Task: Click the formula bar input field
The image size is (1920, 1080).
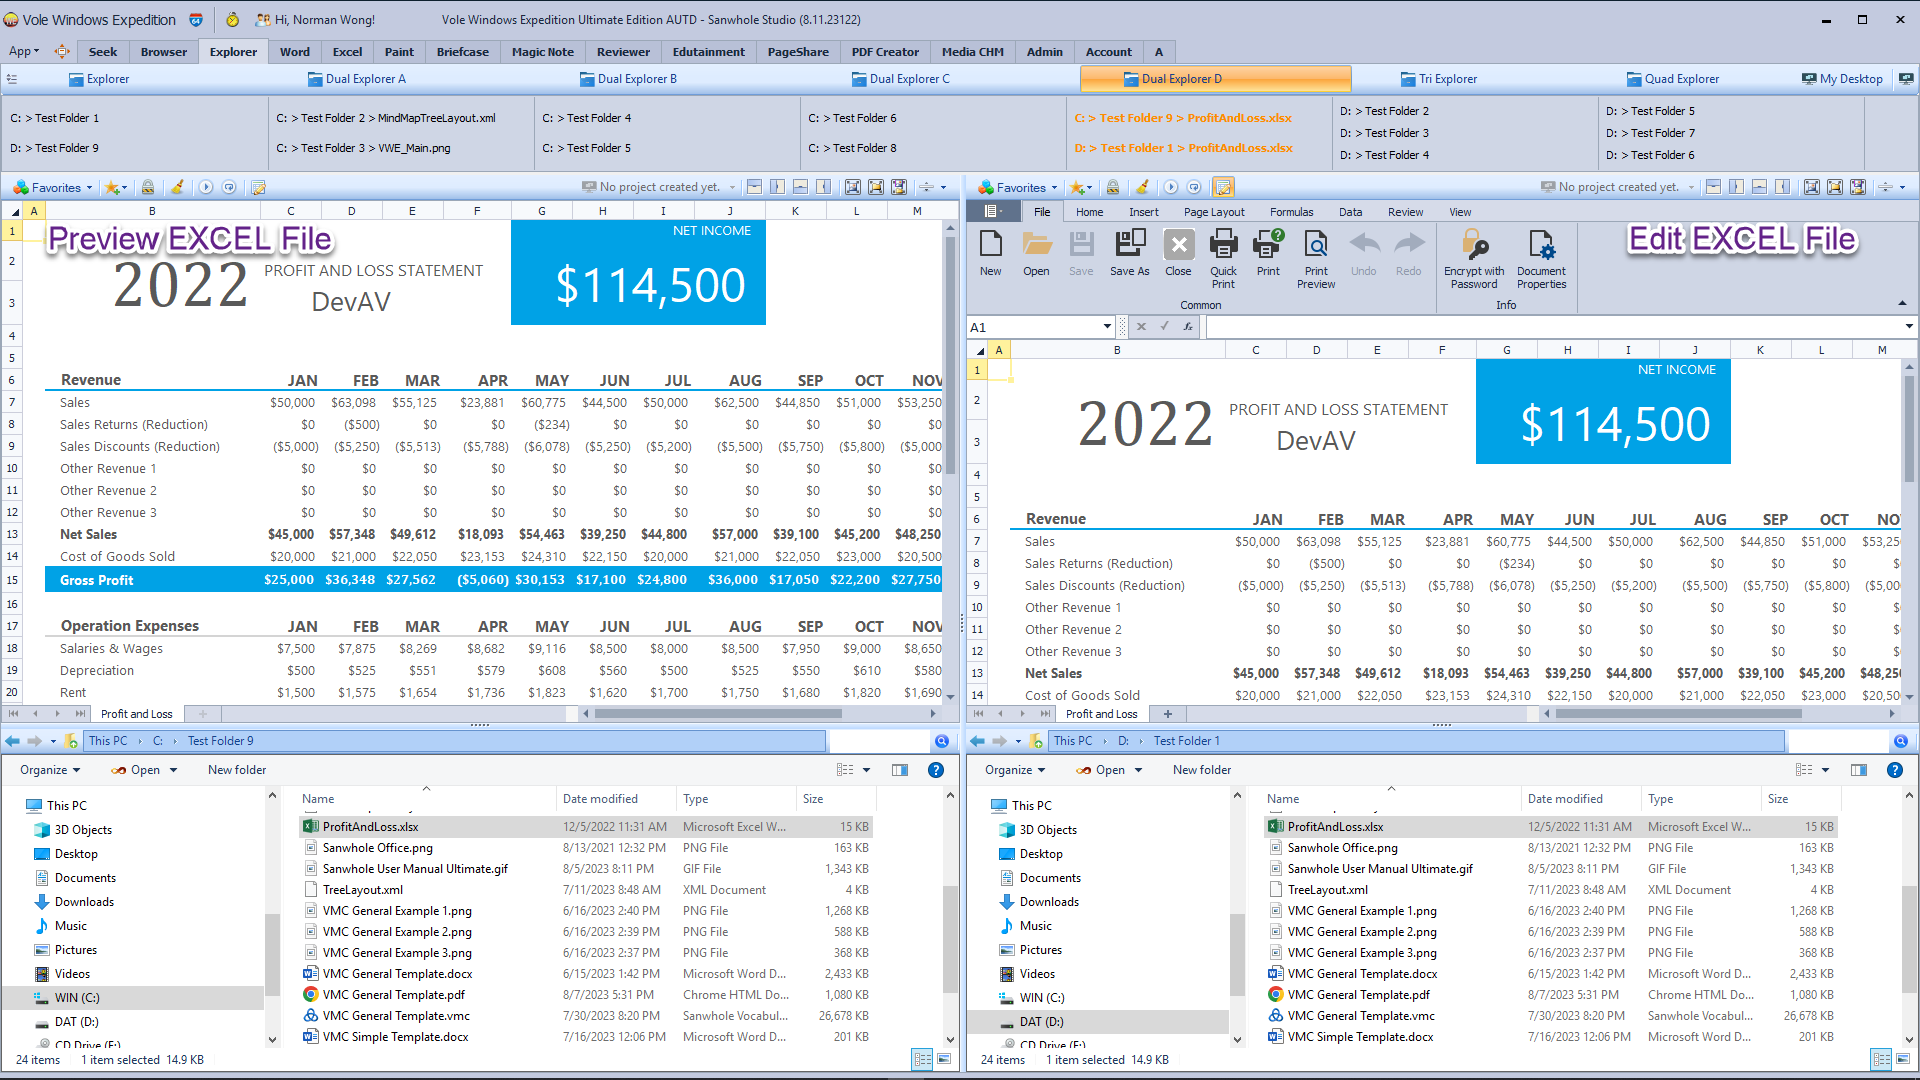Action: coord(1554,326)
